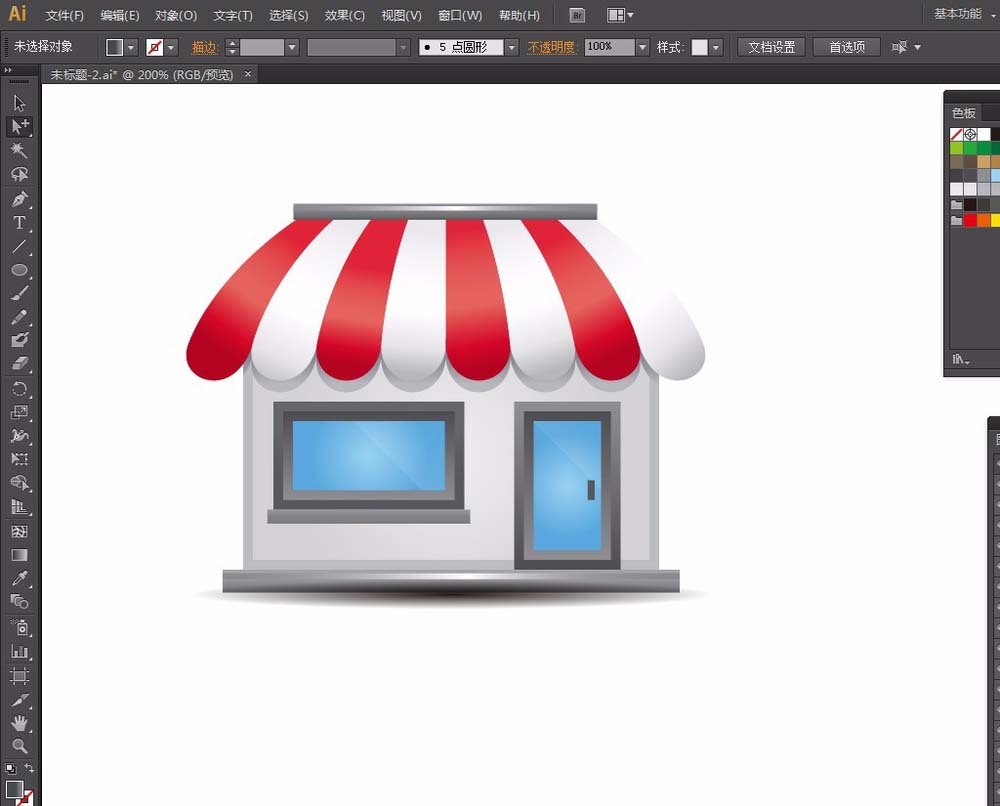The image size is (1000, 806).
Task: Open the 视图(V) menu
Action: point(401,15)
